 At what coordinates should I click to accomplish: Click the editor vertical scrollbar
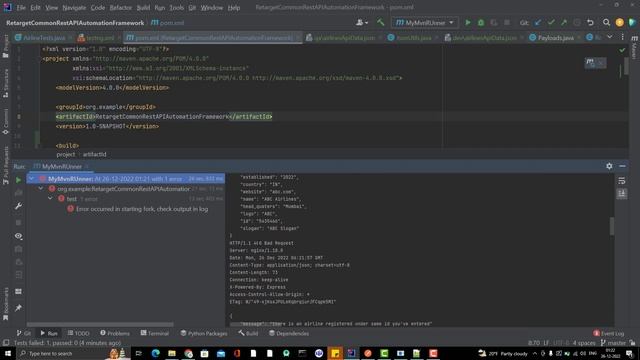(626, 67)
